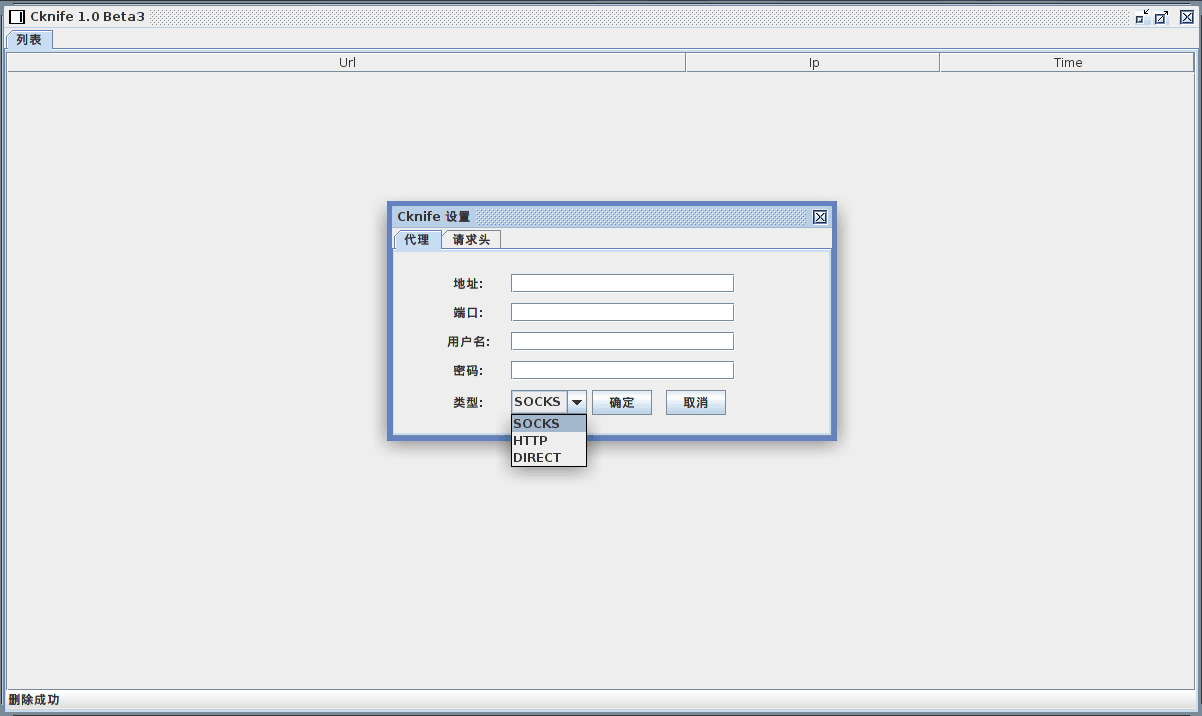The height and width of the screenshot is (716, 1202).
Task: Focus the 地址 input field
Action: tap(622, 283)
